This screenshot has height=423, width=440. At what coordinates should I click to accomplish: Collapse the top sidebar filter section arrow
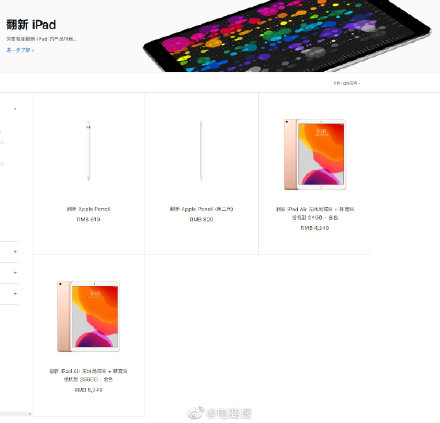coord(15,109)
